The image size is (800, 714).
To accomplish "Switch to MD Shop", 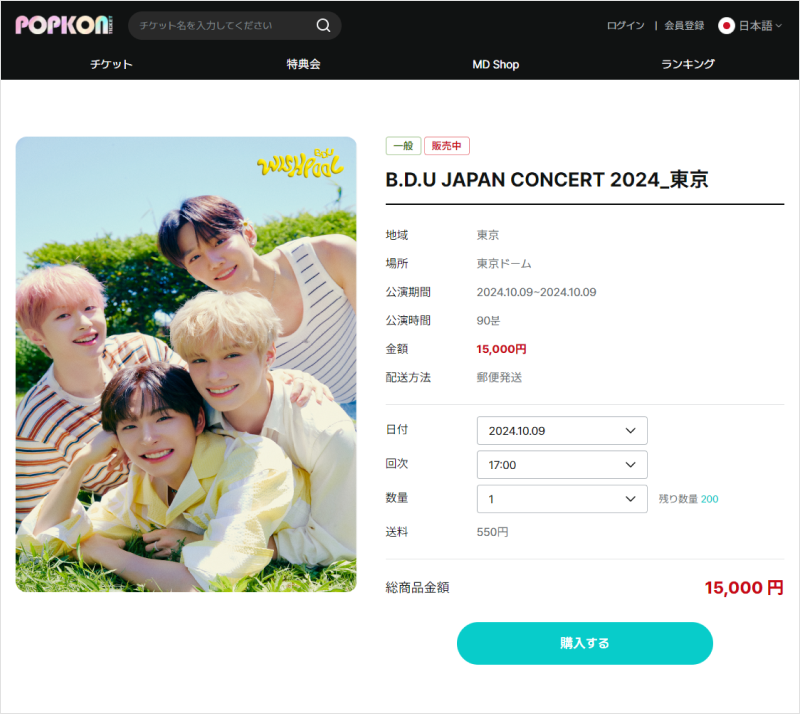I will point(495,64).
